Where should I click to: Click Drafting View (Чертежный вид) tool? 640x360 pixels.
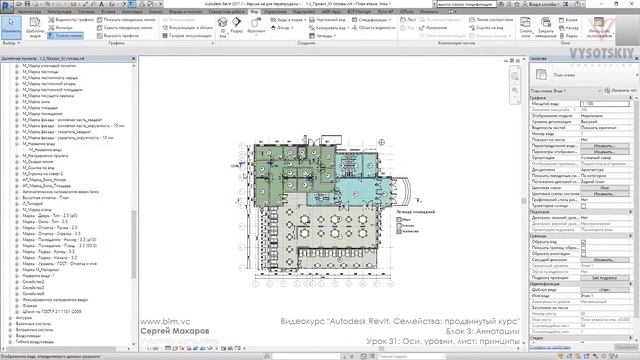click(x=327, y=20)
